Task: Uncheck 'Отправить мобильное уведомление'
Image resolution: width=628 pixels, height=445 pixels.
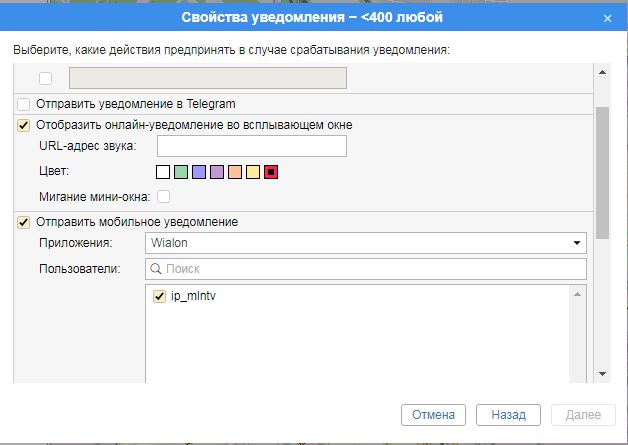Action: [x=24, y=221]
